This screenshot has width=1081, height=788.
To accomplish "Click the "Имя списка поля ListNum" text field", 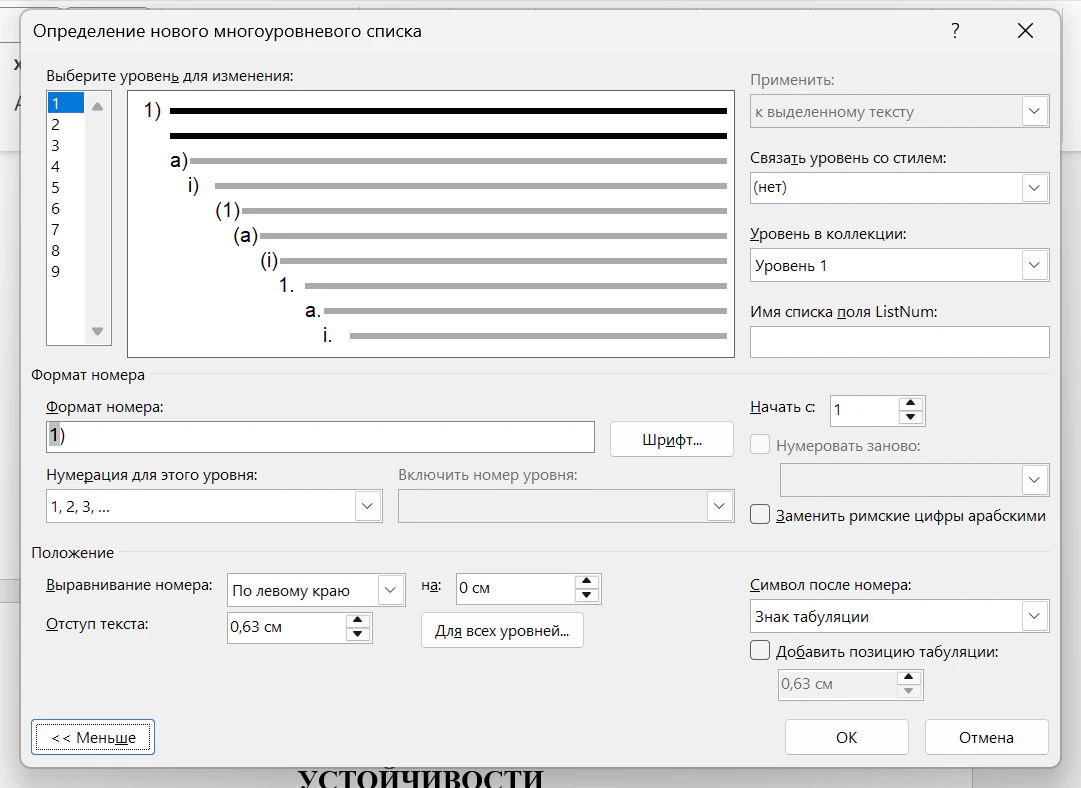I will tap(900, 342).
